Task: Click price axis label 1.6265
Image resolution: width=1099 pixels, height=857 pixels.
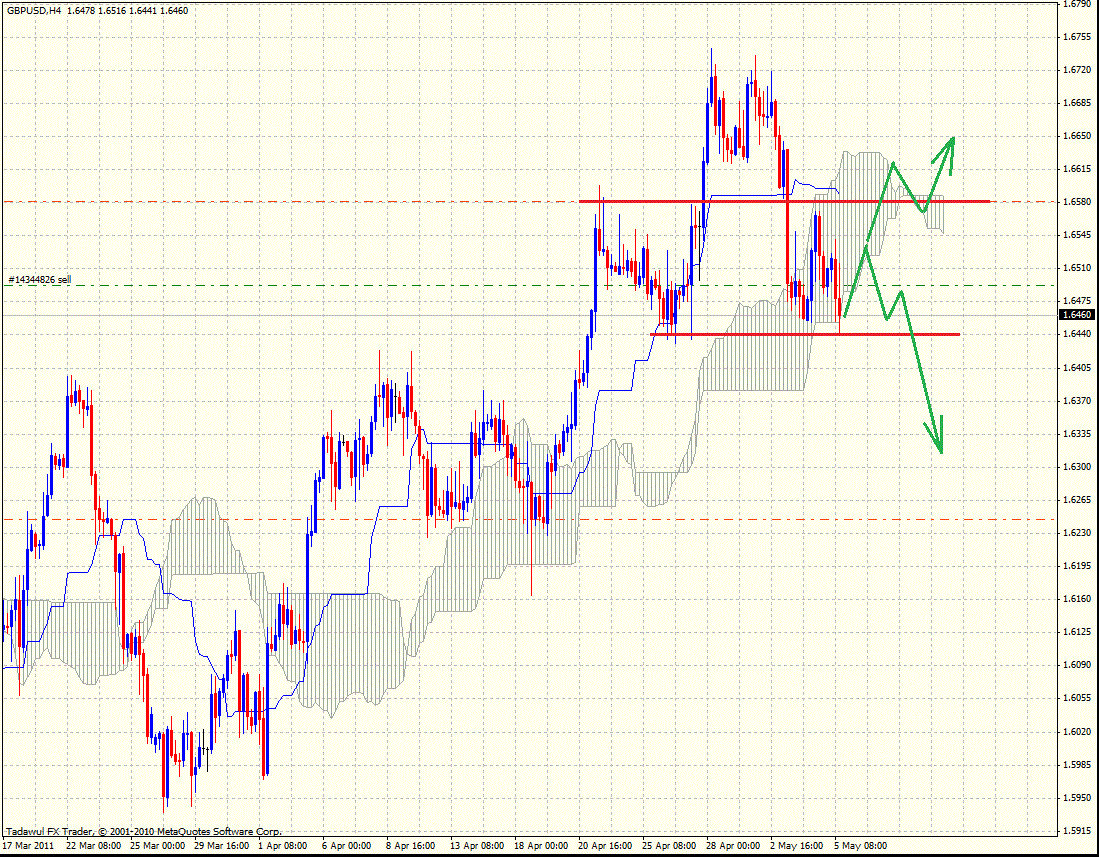Action: click(x=1077, y=500)
